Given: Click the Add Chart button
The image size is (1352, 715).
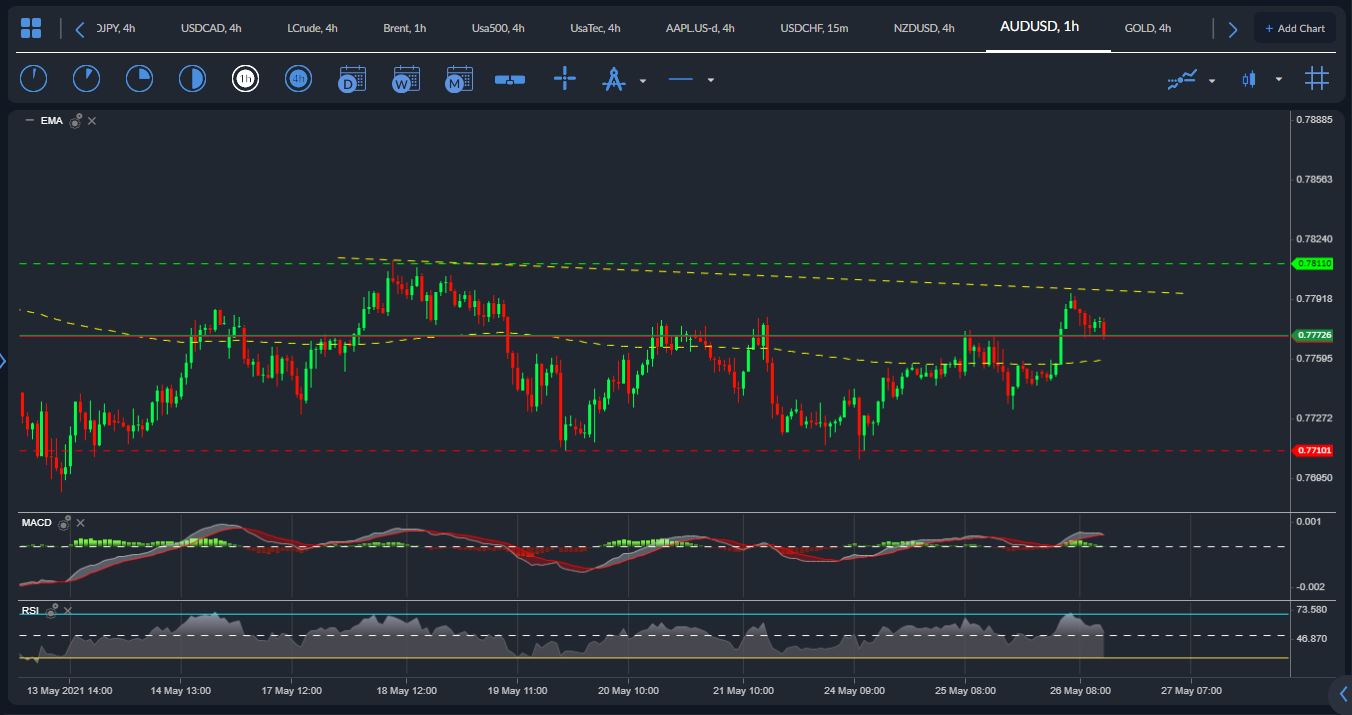Looking at the screenshot, I should point(1294,28).
